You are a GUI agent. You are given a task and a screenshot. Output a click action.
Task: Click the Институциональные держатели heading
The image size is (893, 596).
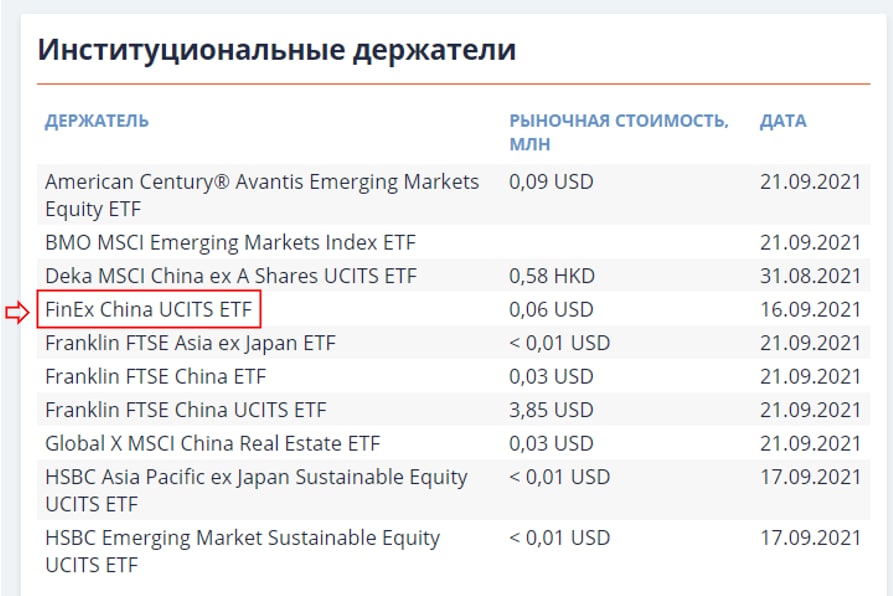[x=276, y=49]
